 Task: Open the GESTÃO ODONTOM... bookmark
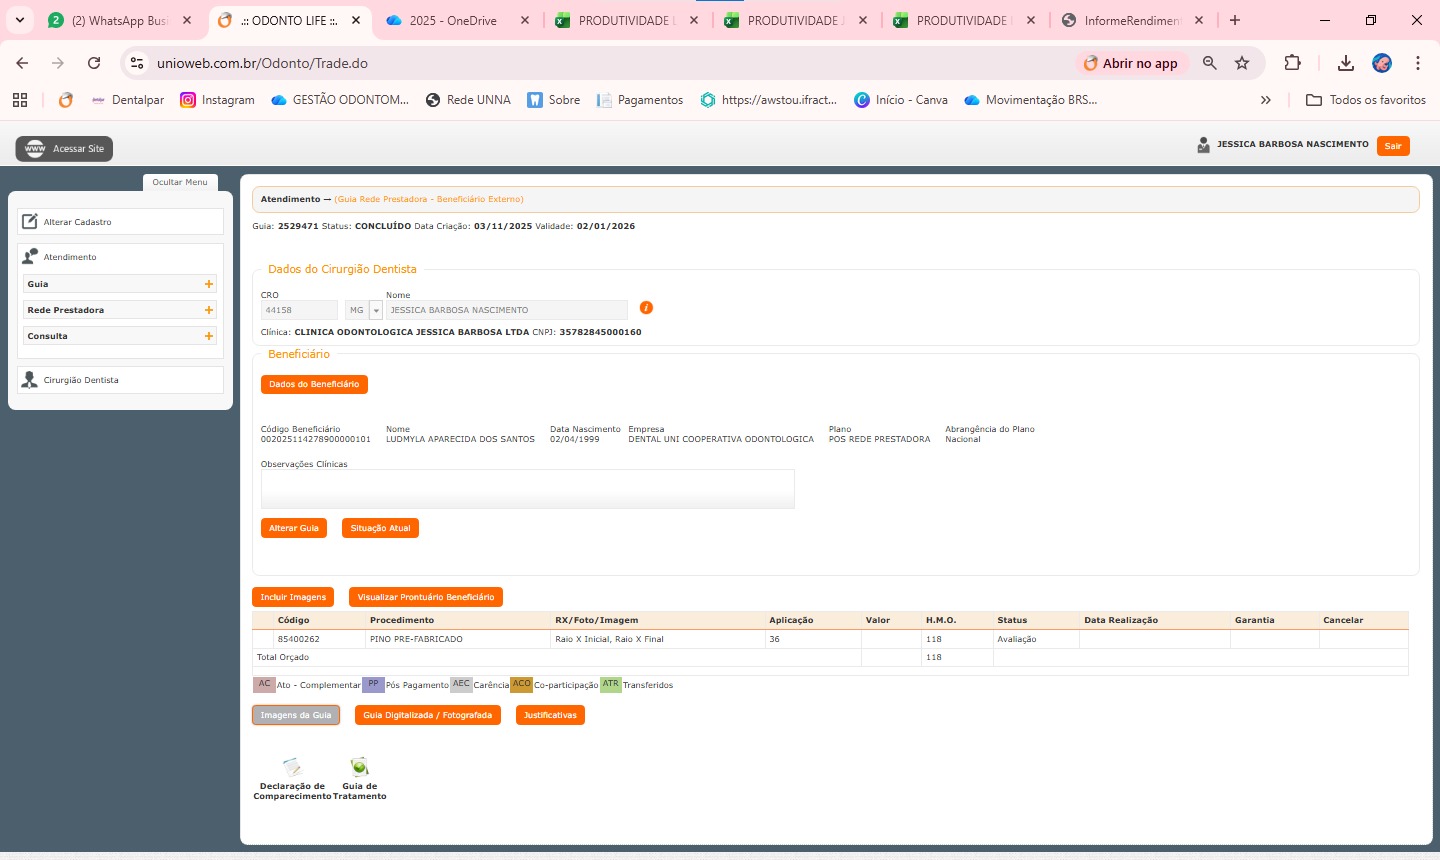(340, 100)
